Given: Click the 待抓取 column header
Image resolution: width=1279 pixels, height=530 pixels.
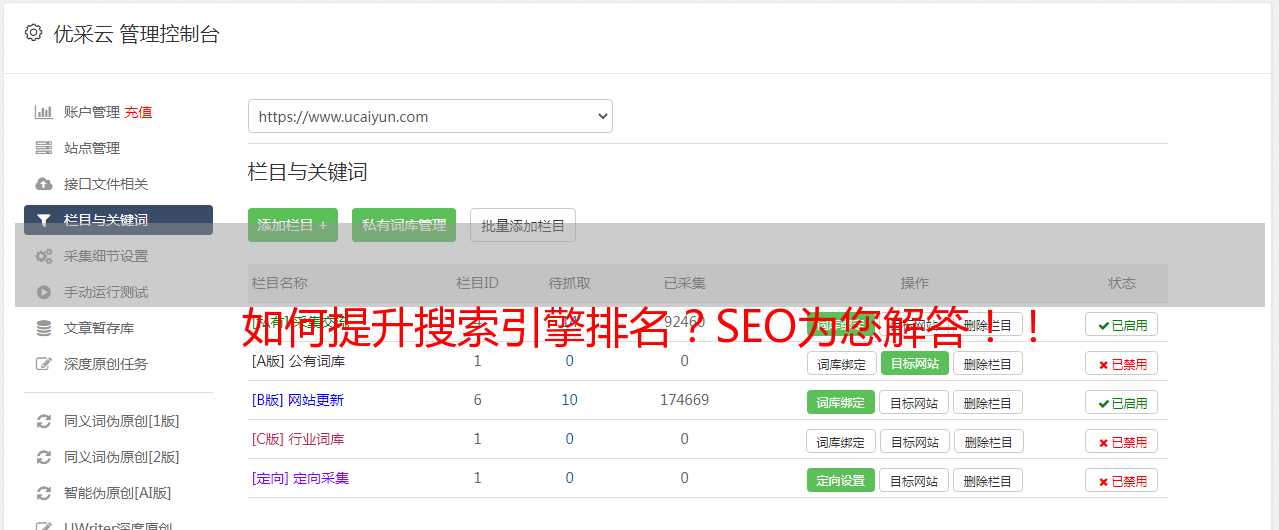Looking at the screenshot, I should click(x=569, y=283).
